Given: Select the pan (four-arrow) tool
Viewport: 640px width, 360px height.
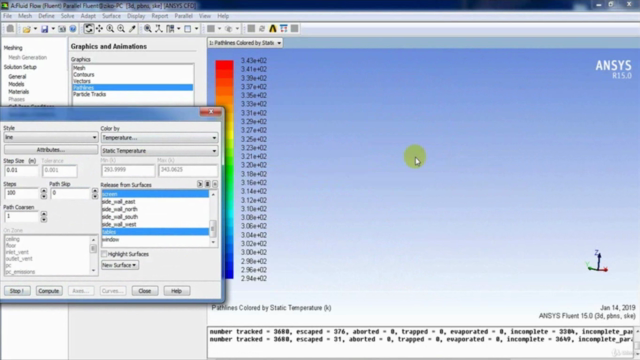Looking at the screenshot, I should pyautogui.click(x=99, y=29).
